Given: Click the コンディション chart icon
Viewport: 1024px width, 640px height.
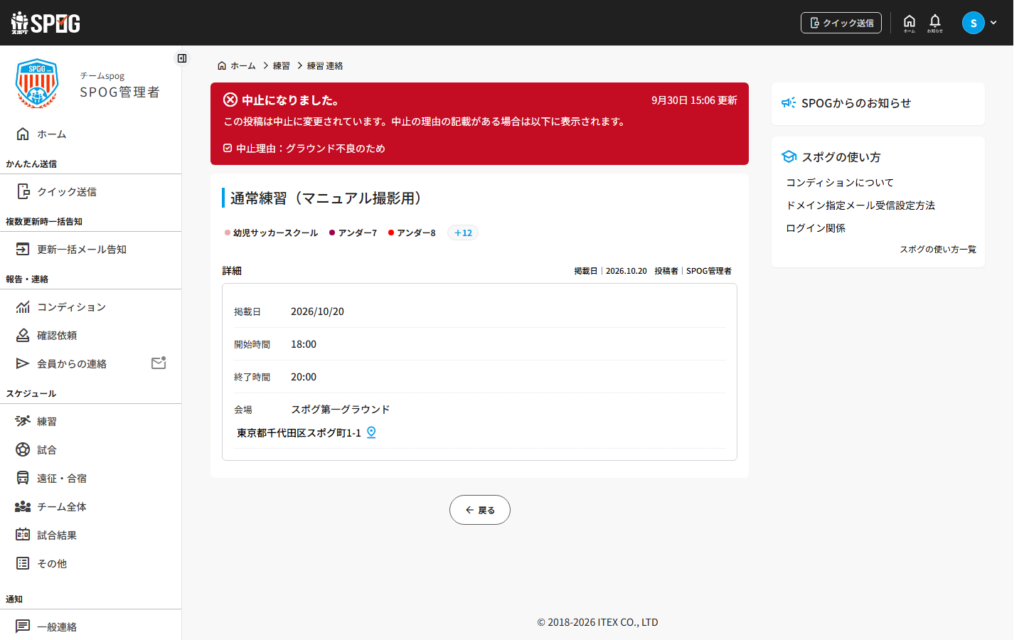Looking at the screenshot, I should point(23,306).
